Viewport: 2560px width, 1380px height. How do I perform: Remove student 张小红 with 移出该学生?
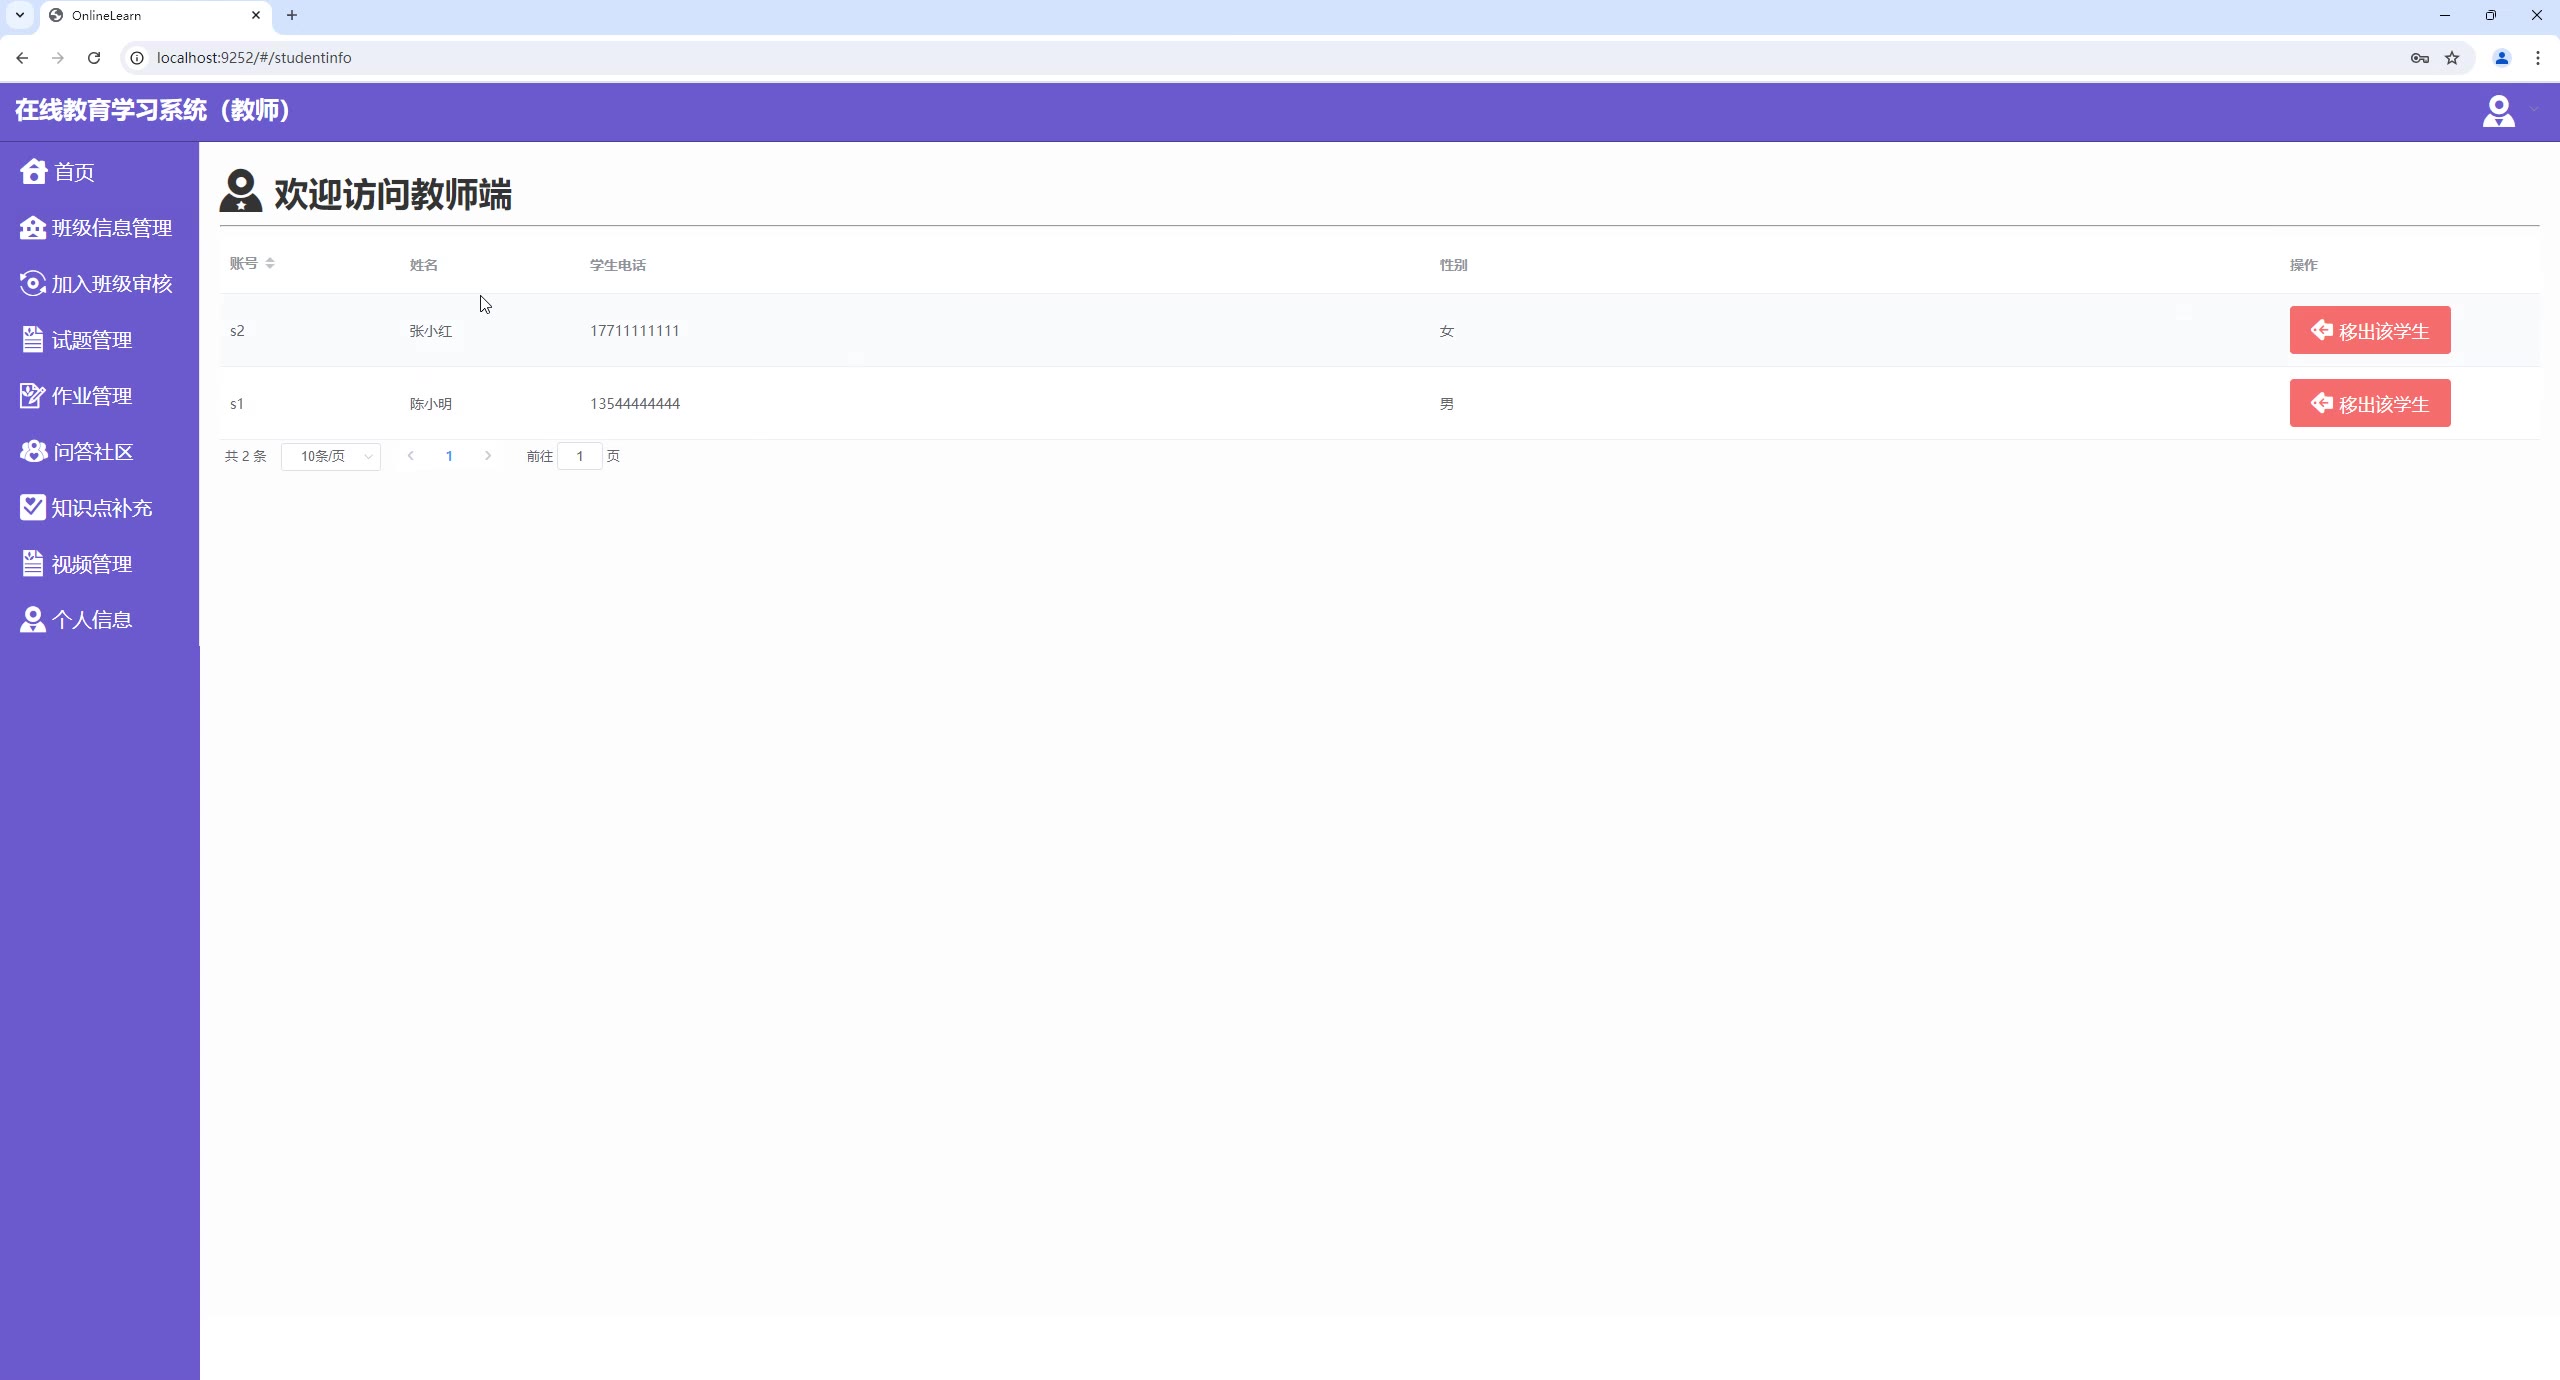click(x=2369, y=331)
